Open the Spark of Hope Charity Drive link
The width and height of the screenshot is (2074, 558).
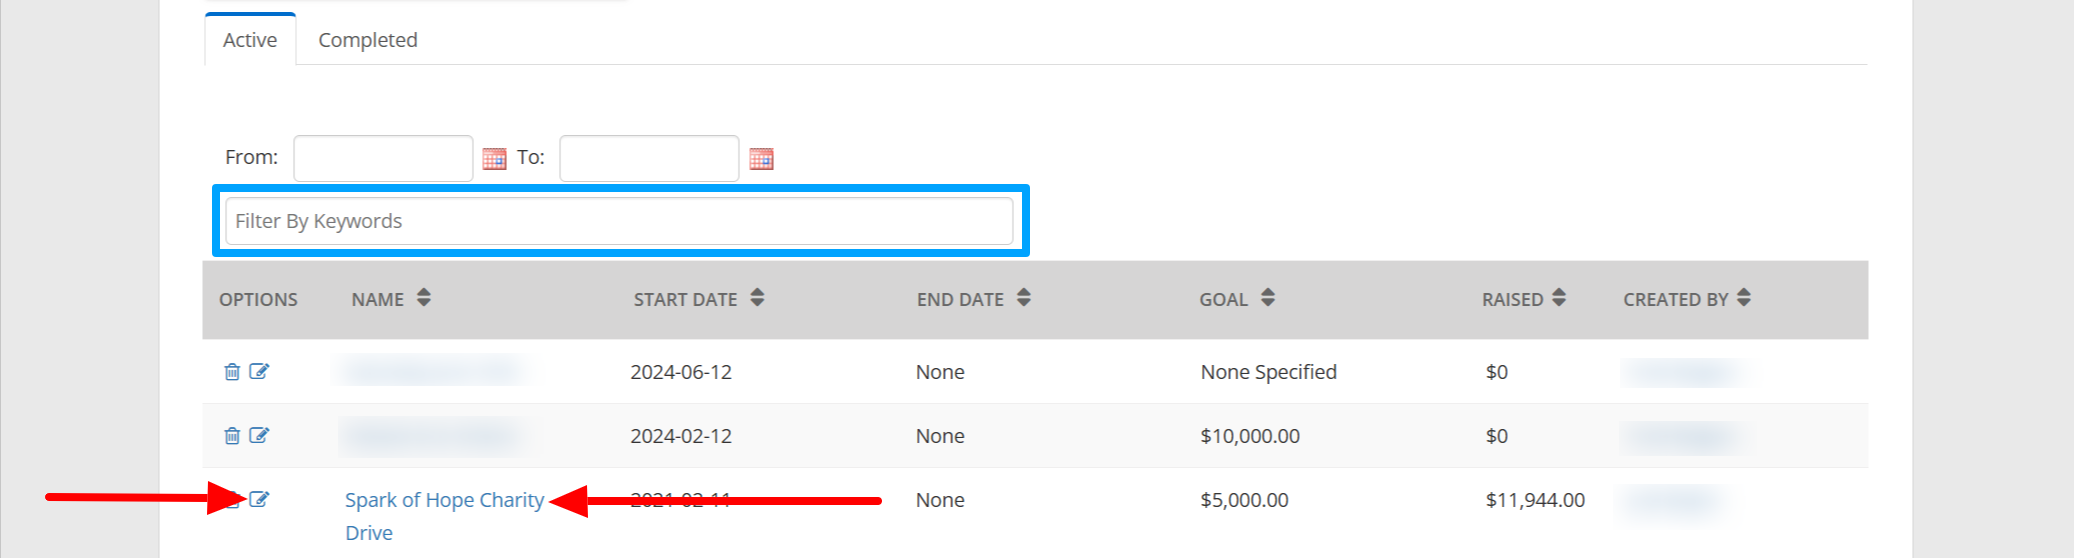coord(444,516)
